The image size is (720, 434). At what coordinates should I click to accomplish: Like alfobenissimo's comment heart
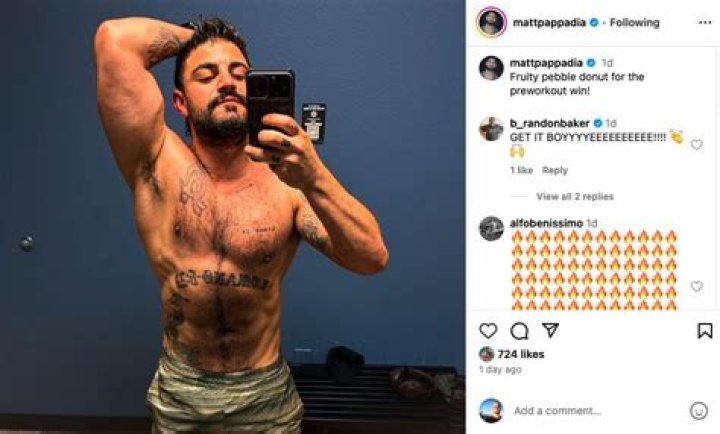pyautogui.click(x=697, y=286)
